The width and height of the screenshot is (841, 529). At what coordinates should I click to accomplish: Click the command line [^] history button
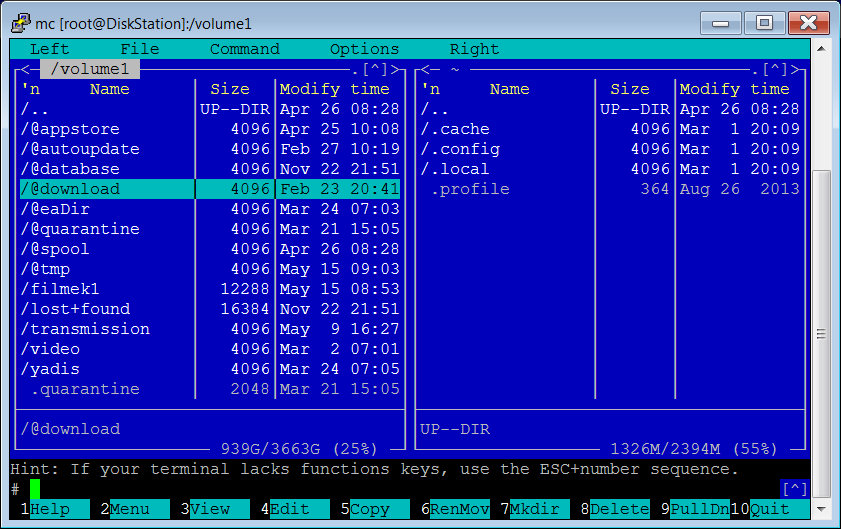(795, 489)
